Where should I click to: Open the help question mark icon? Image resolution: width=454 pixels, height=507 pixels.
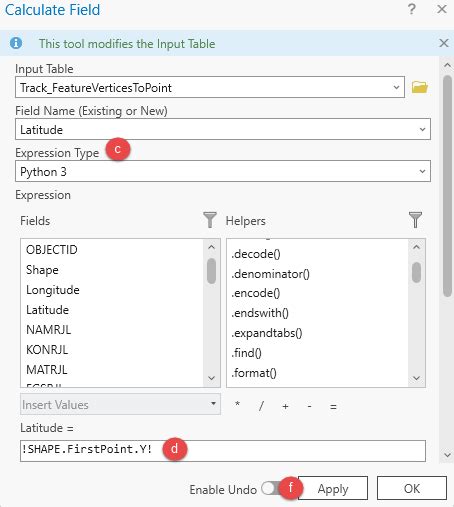[412, 9]
